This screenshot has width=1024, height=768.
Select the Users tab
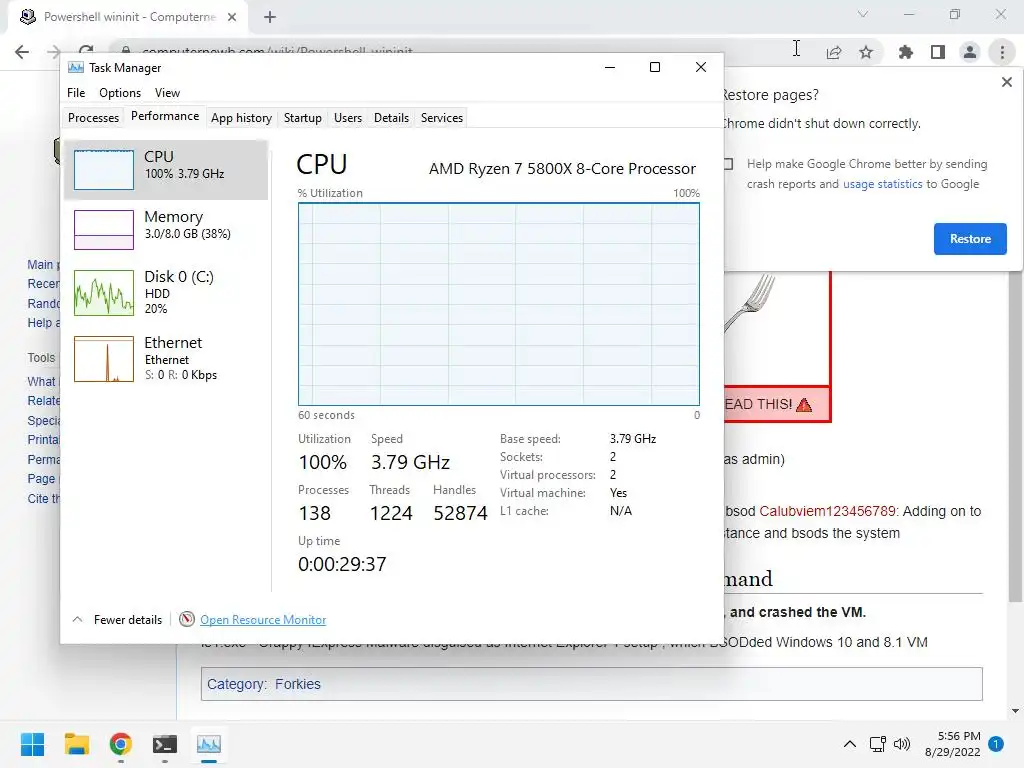tap(347, 118)
